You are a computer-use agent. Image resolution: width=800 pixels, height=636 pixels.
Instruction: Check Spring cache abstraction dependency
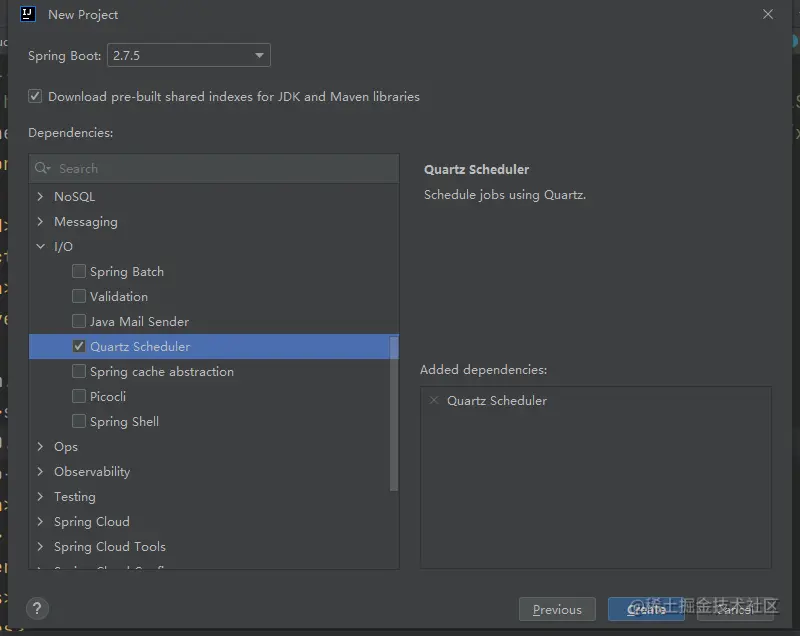[x=79, y=371]
